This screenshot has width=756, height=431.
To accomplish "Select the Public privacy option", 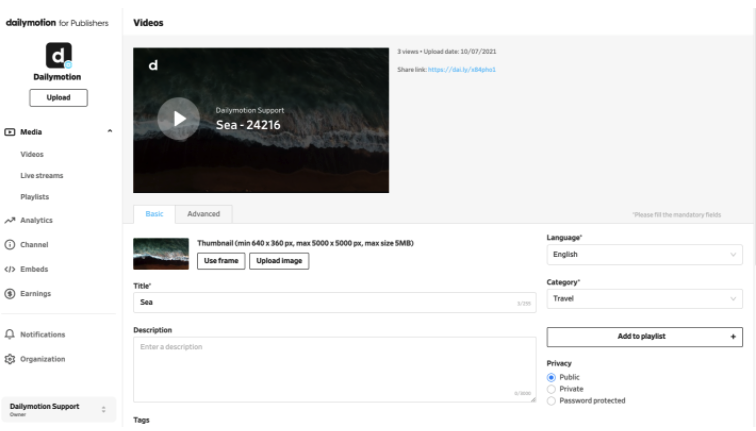I will (x=551, y=377).
